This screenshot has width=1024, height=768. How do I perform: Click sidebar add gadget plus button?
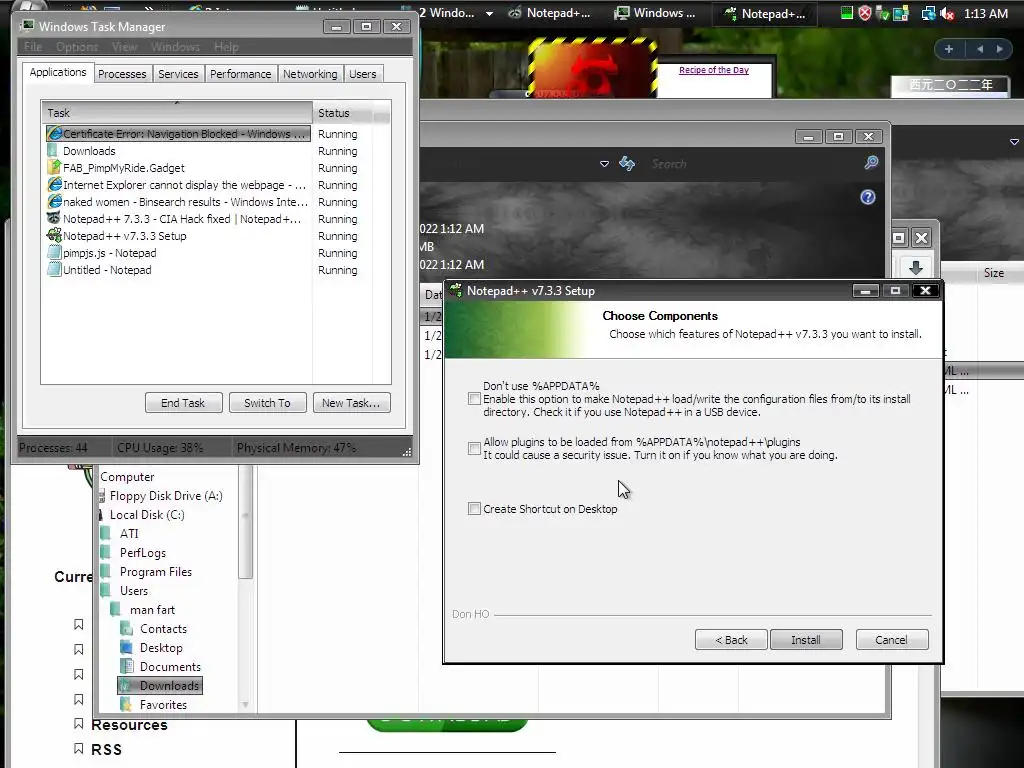949,49
